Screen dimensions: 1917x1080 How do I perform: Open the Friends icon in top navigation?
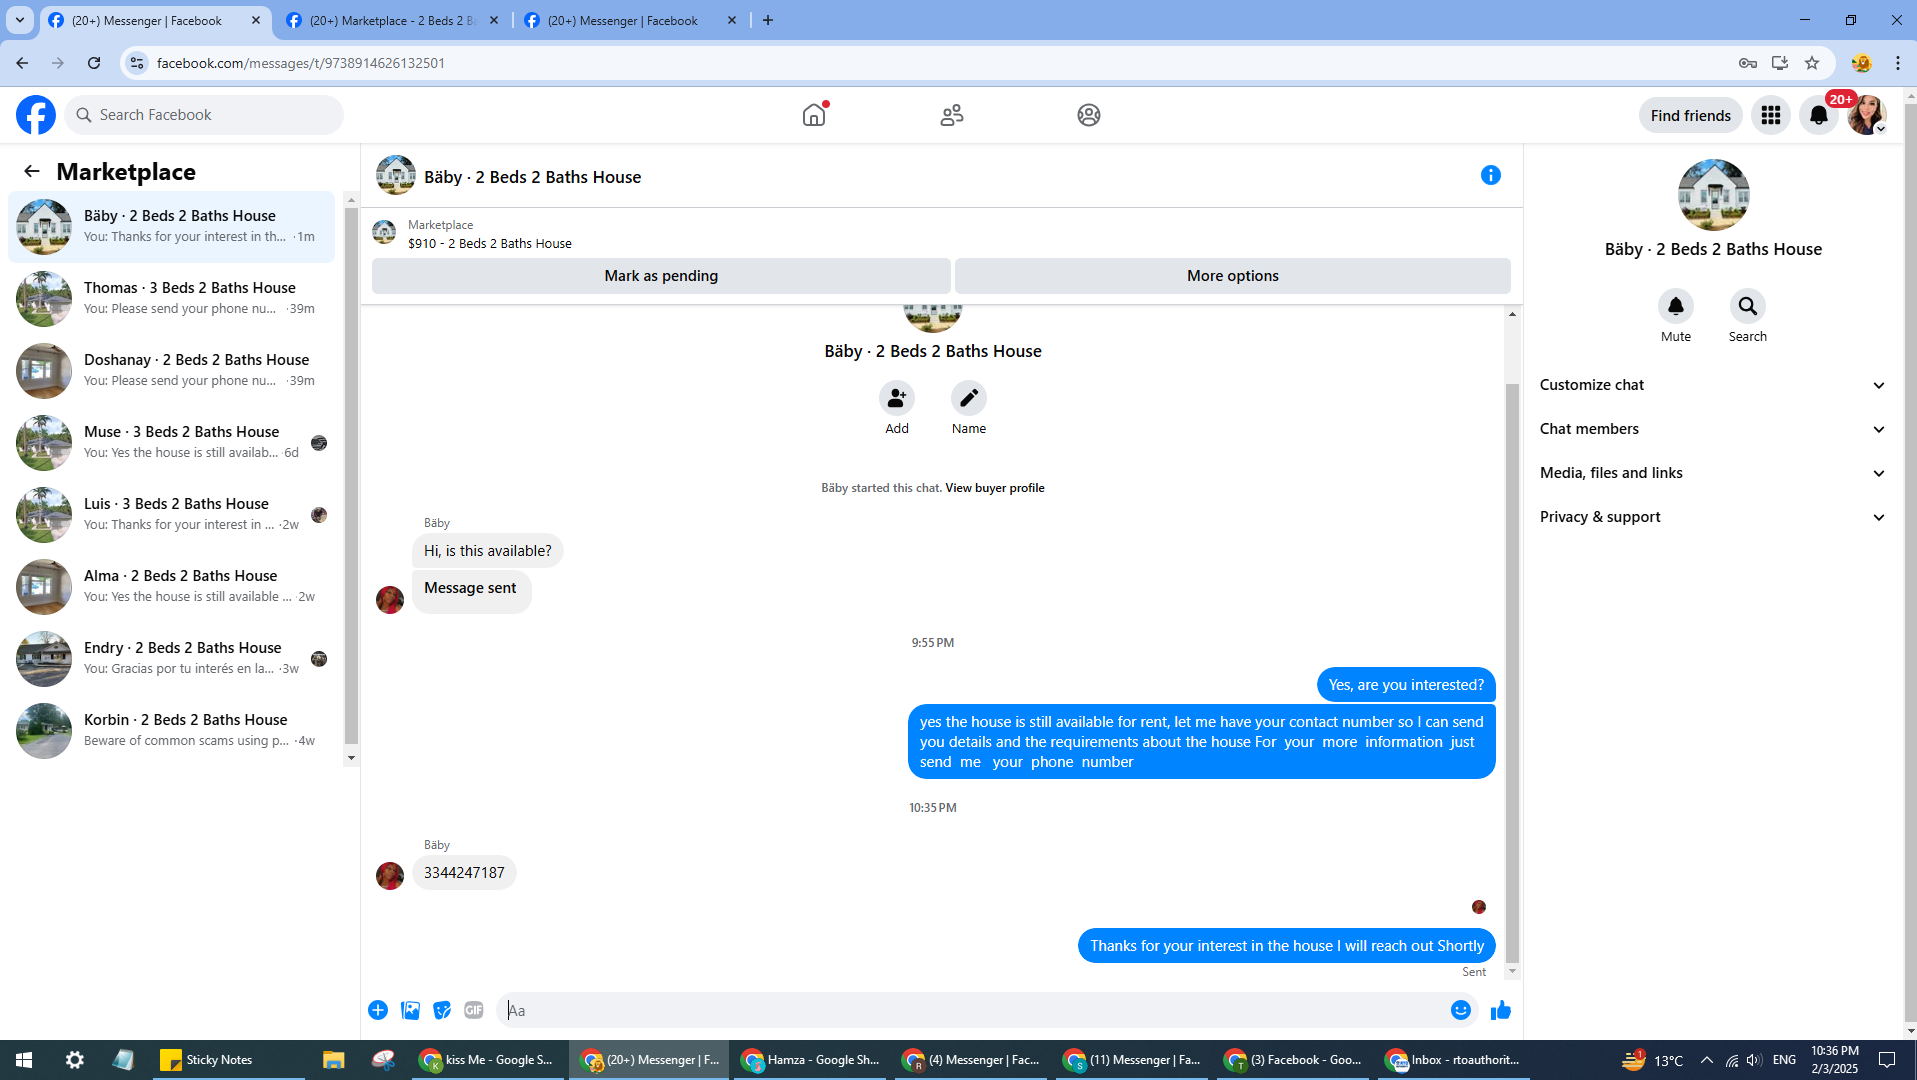pyautogui.click(x=952, y=115)
